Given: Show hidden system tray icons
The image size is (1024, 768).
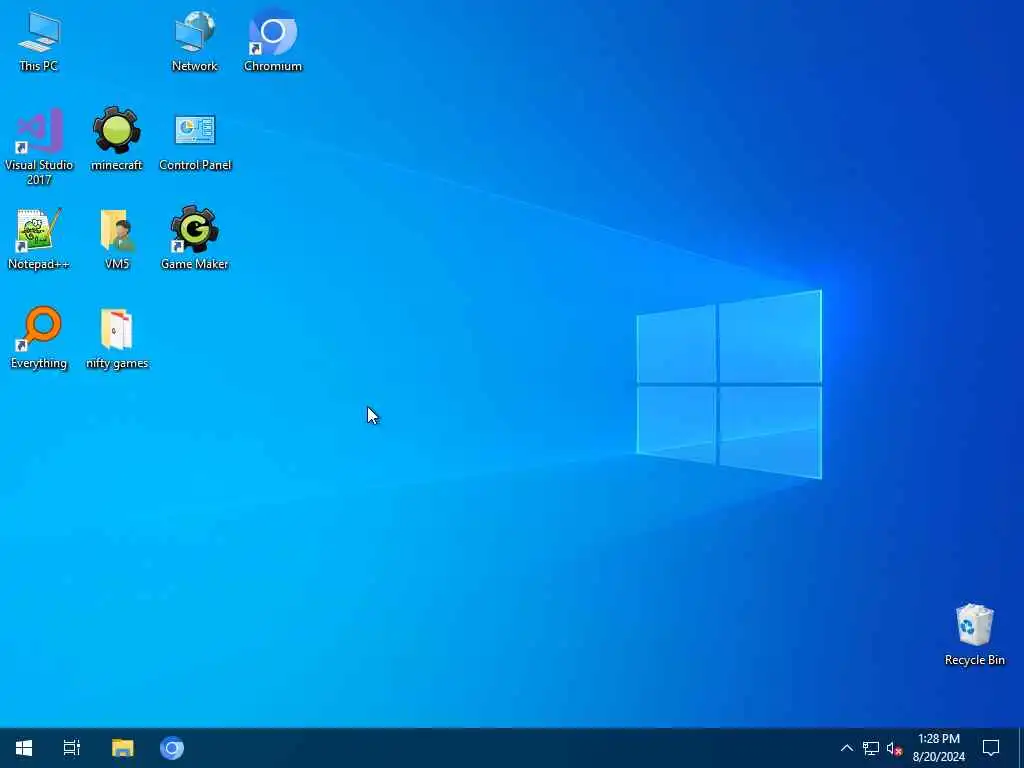Looking at the screenshot, I should tap(846, 748).
